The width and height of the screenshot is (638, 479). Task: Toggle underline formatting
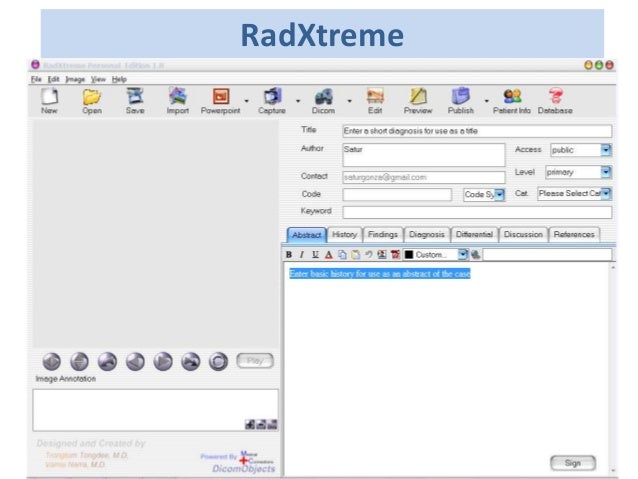pos(315,255)
